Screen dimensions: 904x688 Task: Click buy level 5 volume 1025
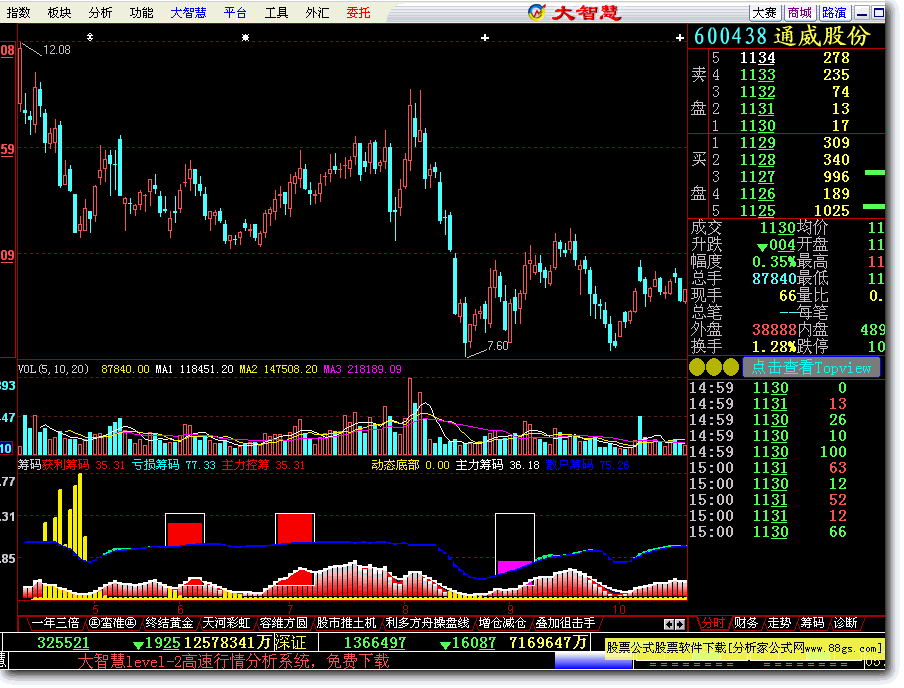(831, 210)
